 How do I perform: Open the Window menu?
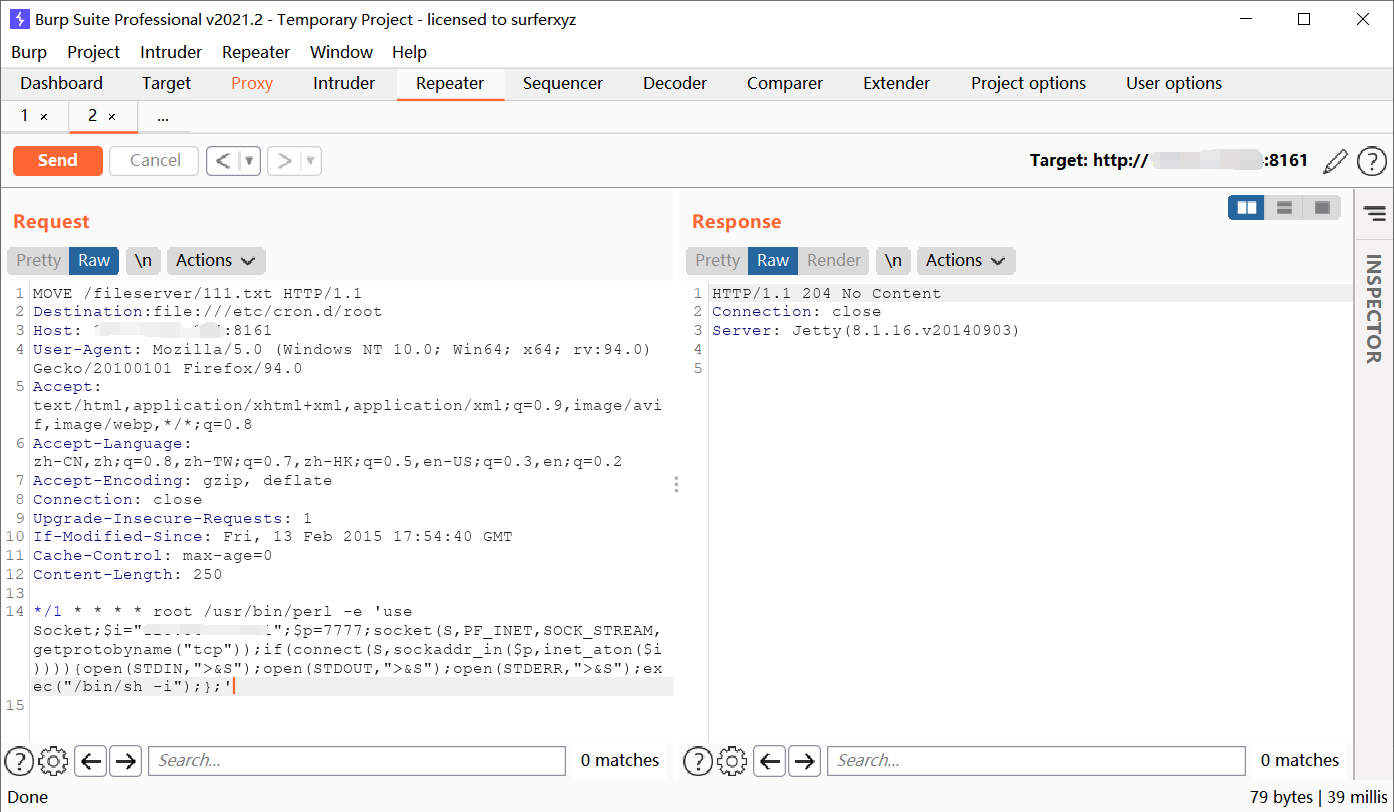click(342, 52)
